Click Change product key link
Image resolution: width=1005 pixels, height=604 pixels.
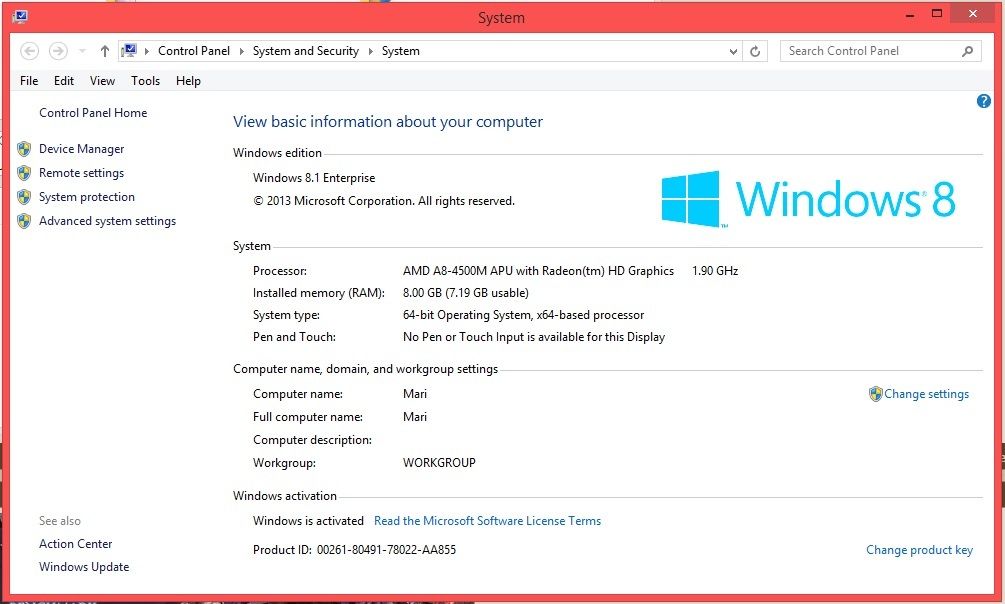tap(919, 550)
